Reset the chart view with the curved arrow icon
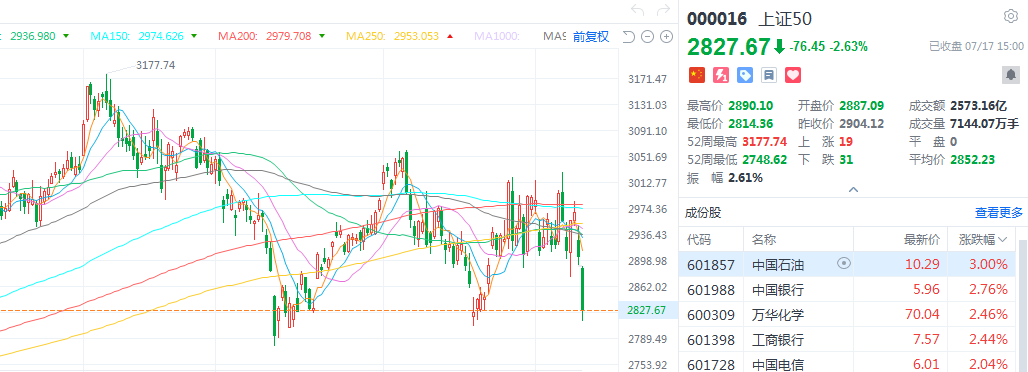1028x372 pixels. pos(628,37)
